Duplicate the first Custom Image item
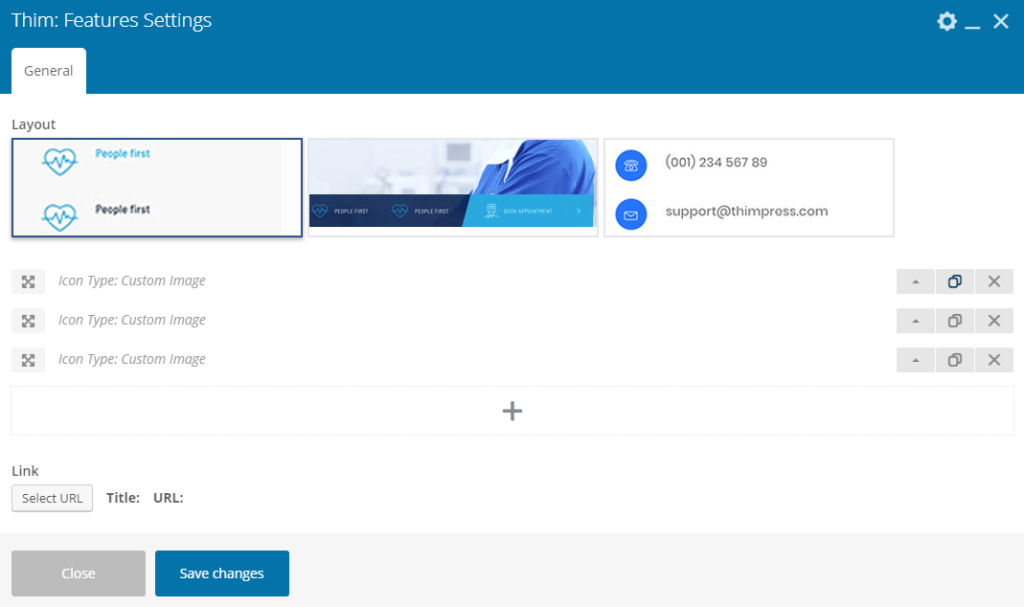This screenshot has height=607, width=1024. (x=954, y=281)
